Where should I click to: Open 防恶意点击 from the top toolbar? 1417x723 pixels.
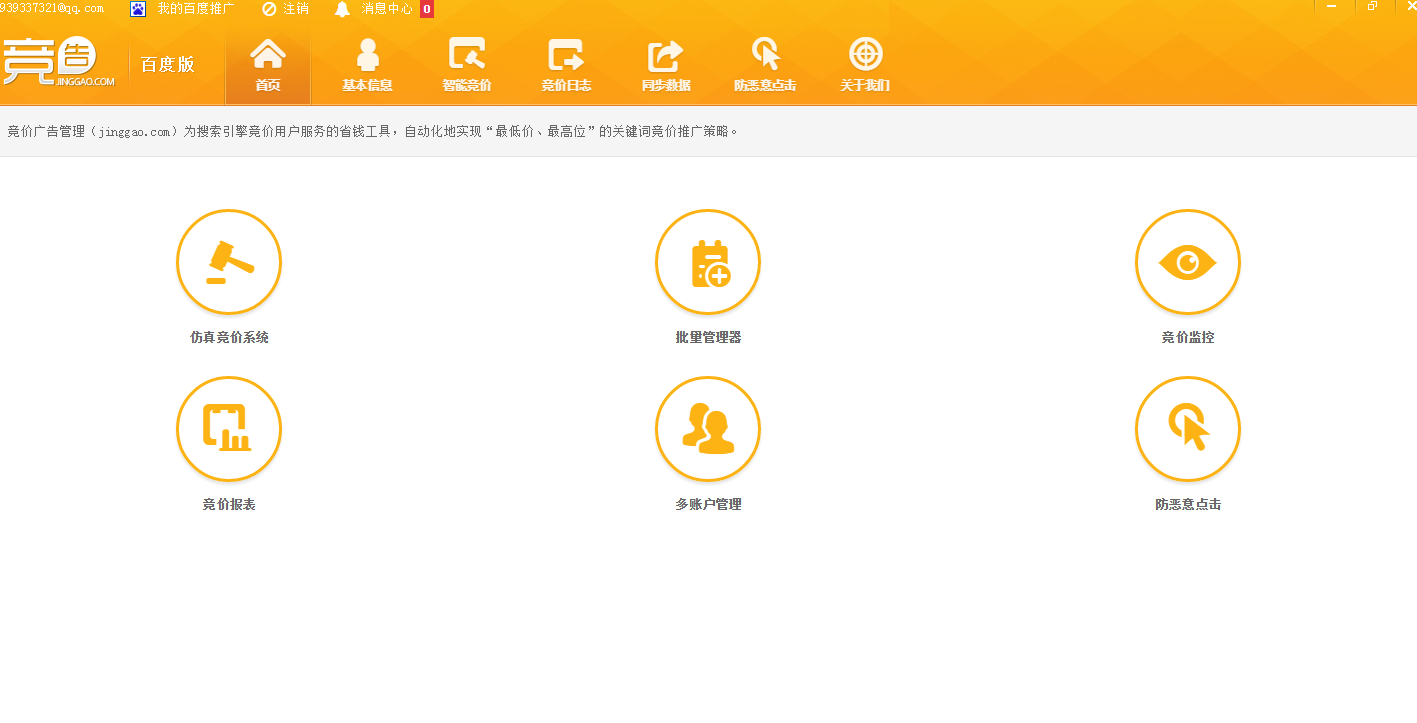(765, 63)
